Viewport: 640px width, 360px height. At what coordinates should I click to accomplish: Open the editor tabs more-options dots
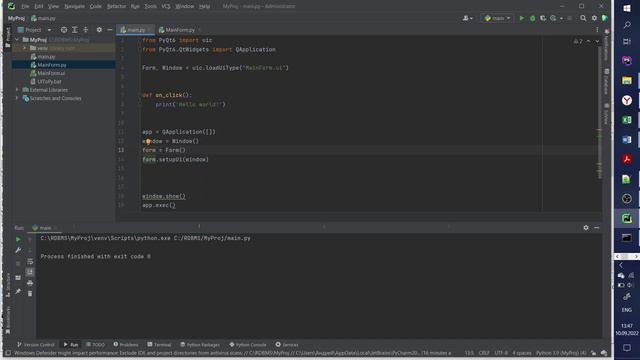pos(597,30)
